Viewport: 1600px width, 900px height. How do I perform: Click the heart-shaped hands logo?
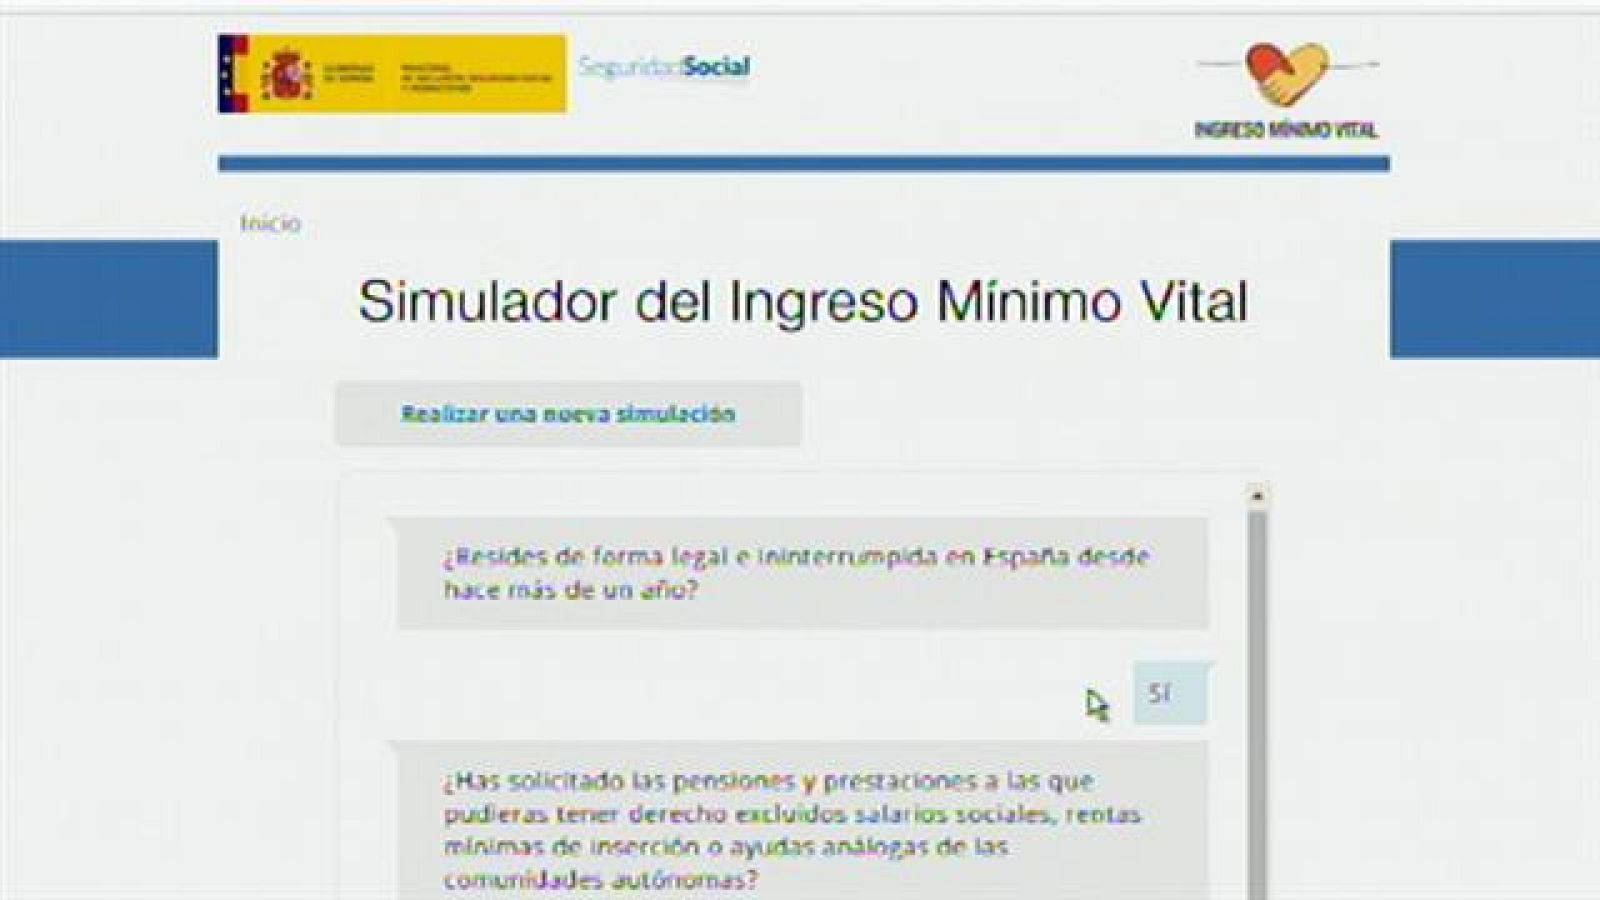coord(1286,75)
